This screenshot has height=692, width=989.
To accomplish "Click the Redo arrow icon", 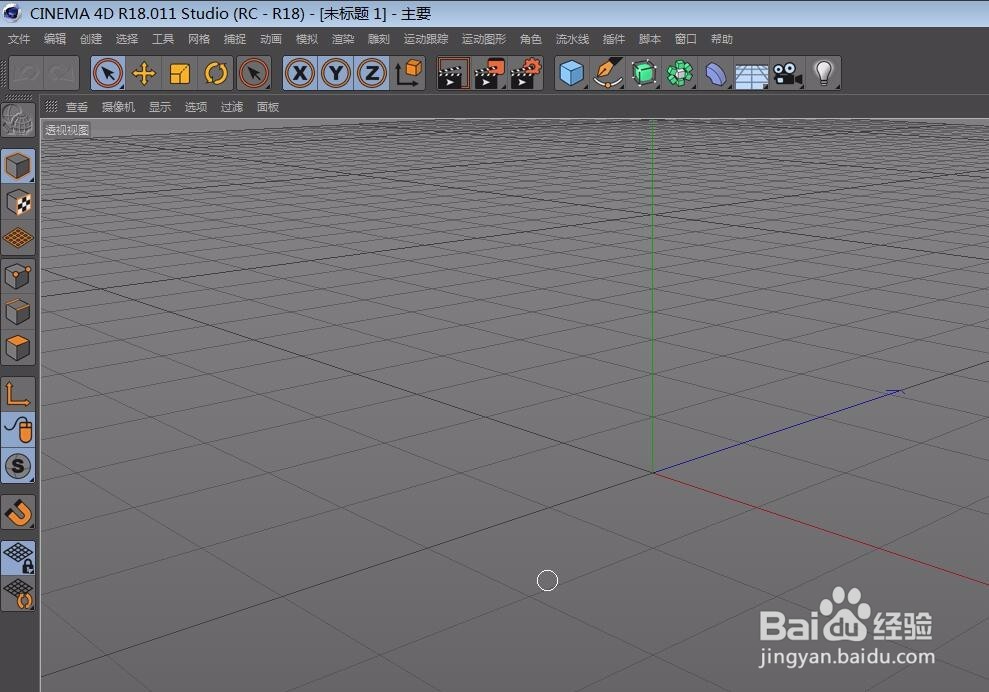I will pyautogui.click(x=62, y=73).
